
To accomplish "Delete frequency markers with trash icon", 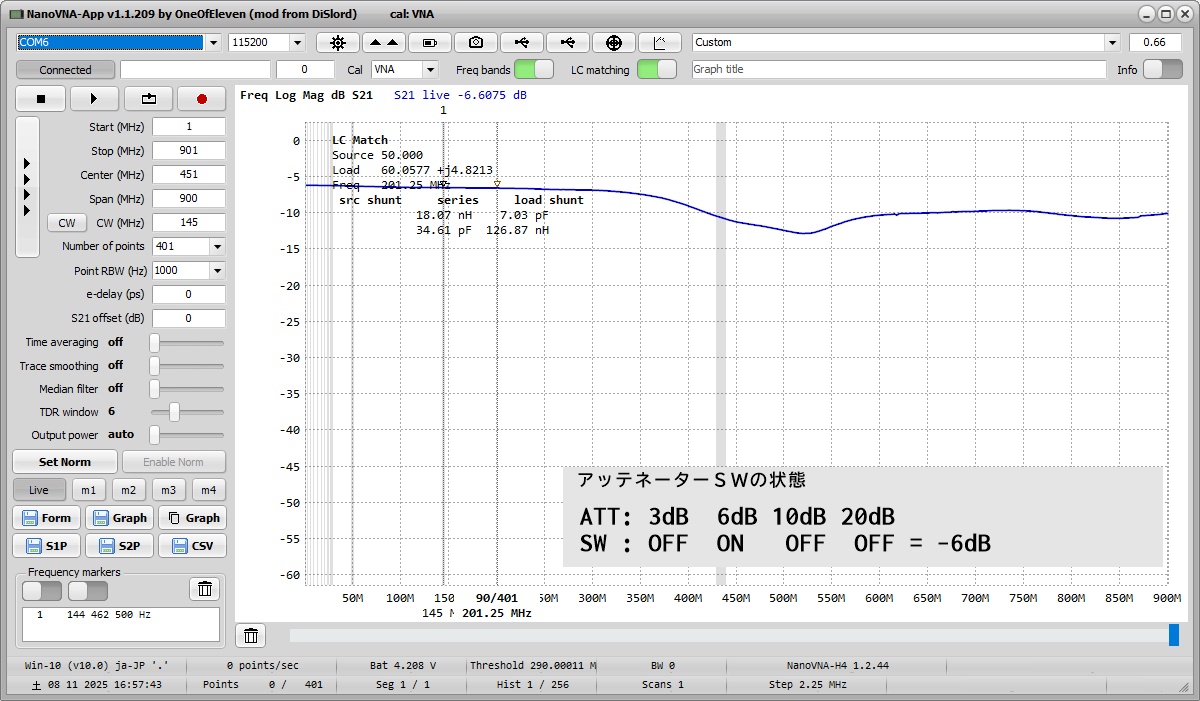I will [x=204, y=589].
